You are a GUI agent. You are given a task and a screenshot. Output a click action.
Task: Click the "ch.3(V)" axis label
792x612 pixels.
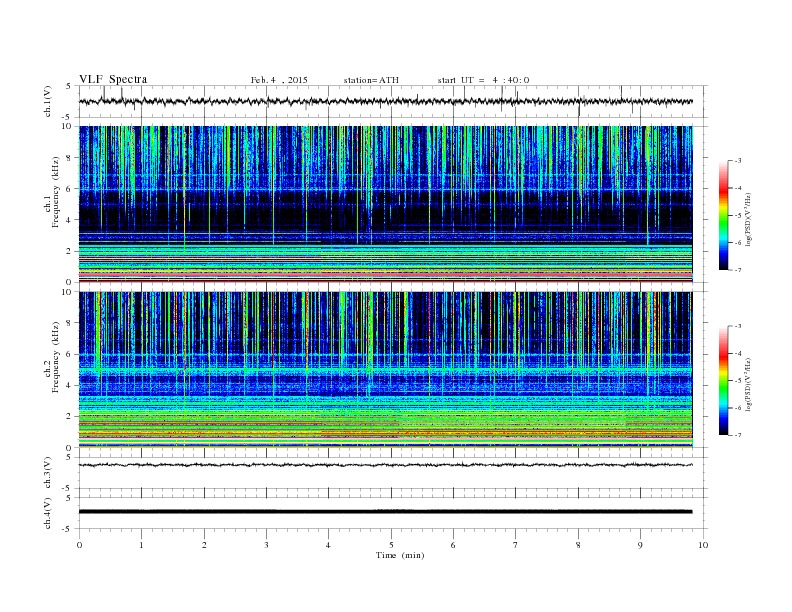pos(48,473)
